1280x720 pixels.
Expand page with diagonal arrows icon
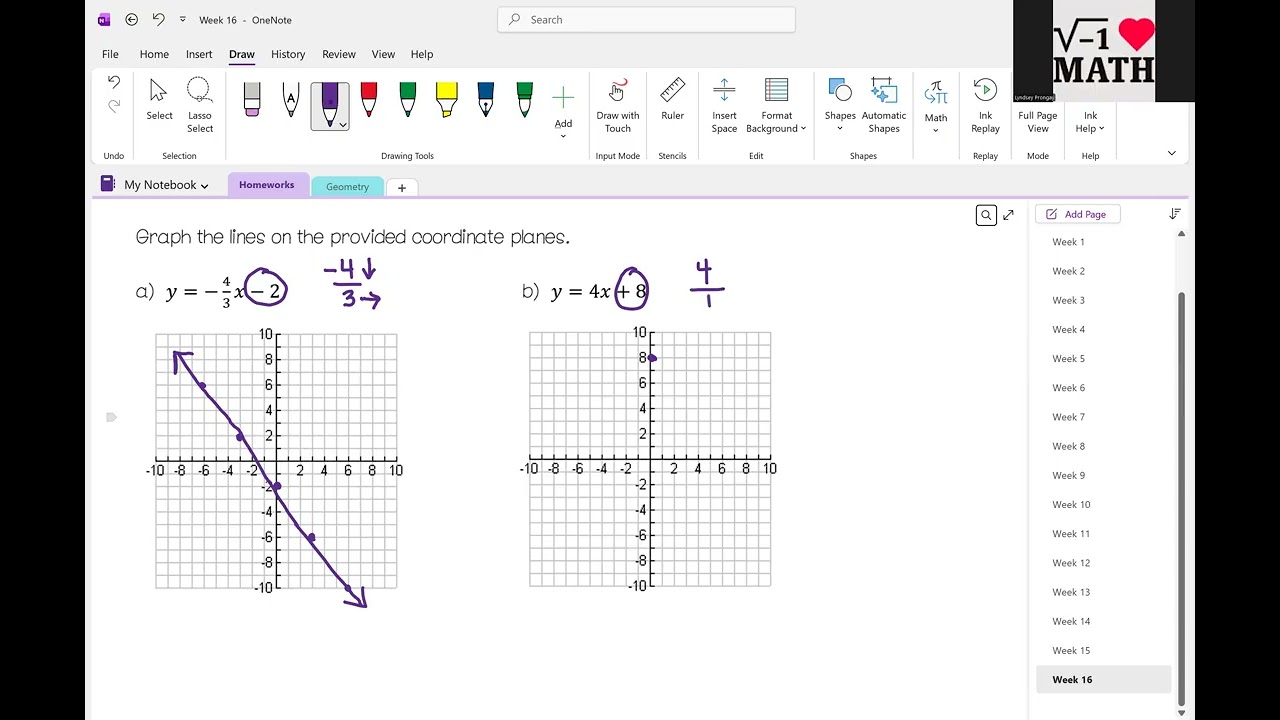tap(1008, 215)
